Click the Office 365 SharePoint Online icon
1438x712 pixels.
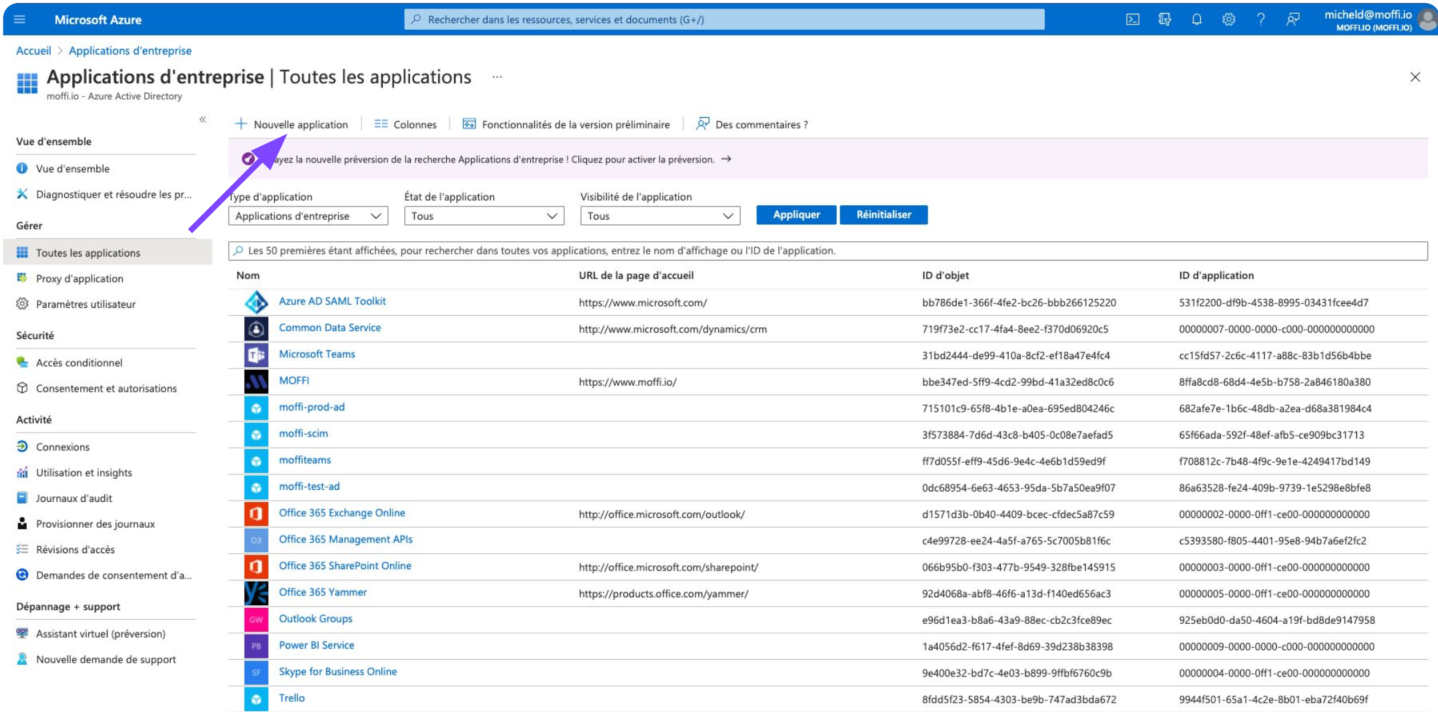[x=257, y=567]
